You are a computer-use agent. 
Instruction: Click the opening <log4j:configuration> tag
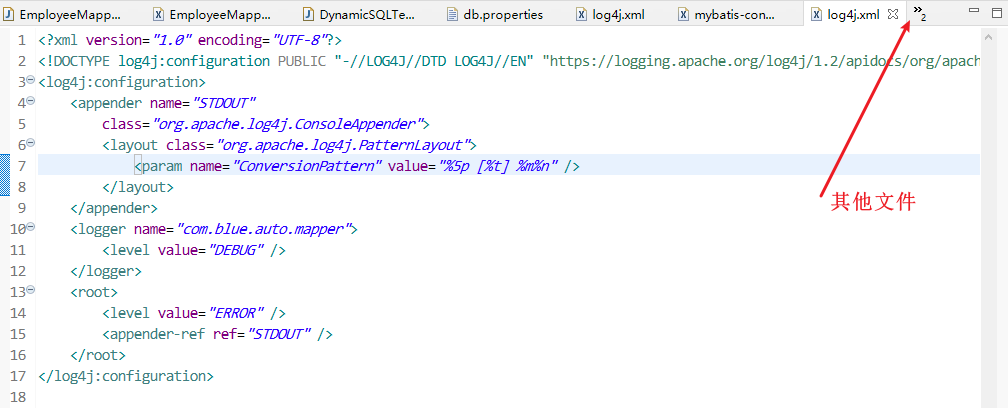point(122,82)
